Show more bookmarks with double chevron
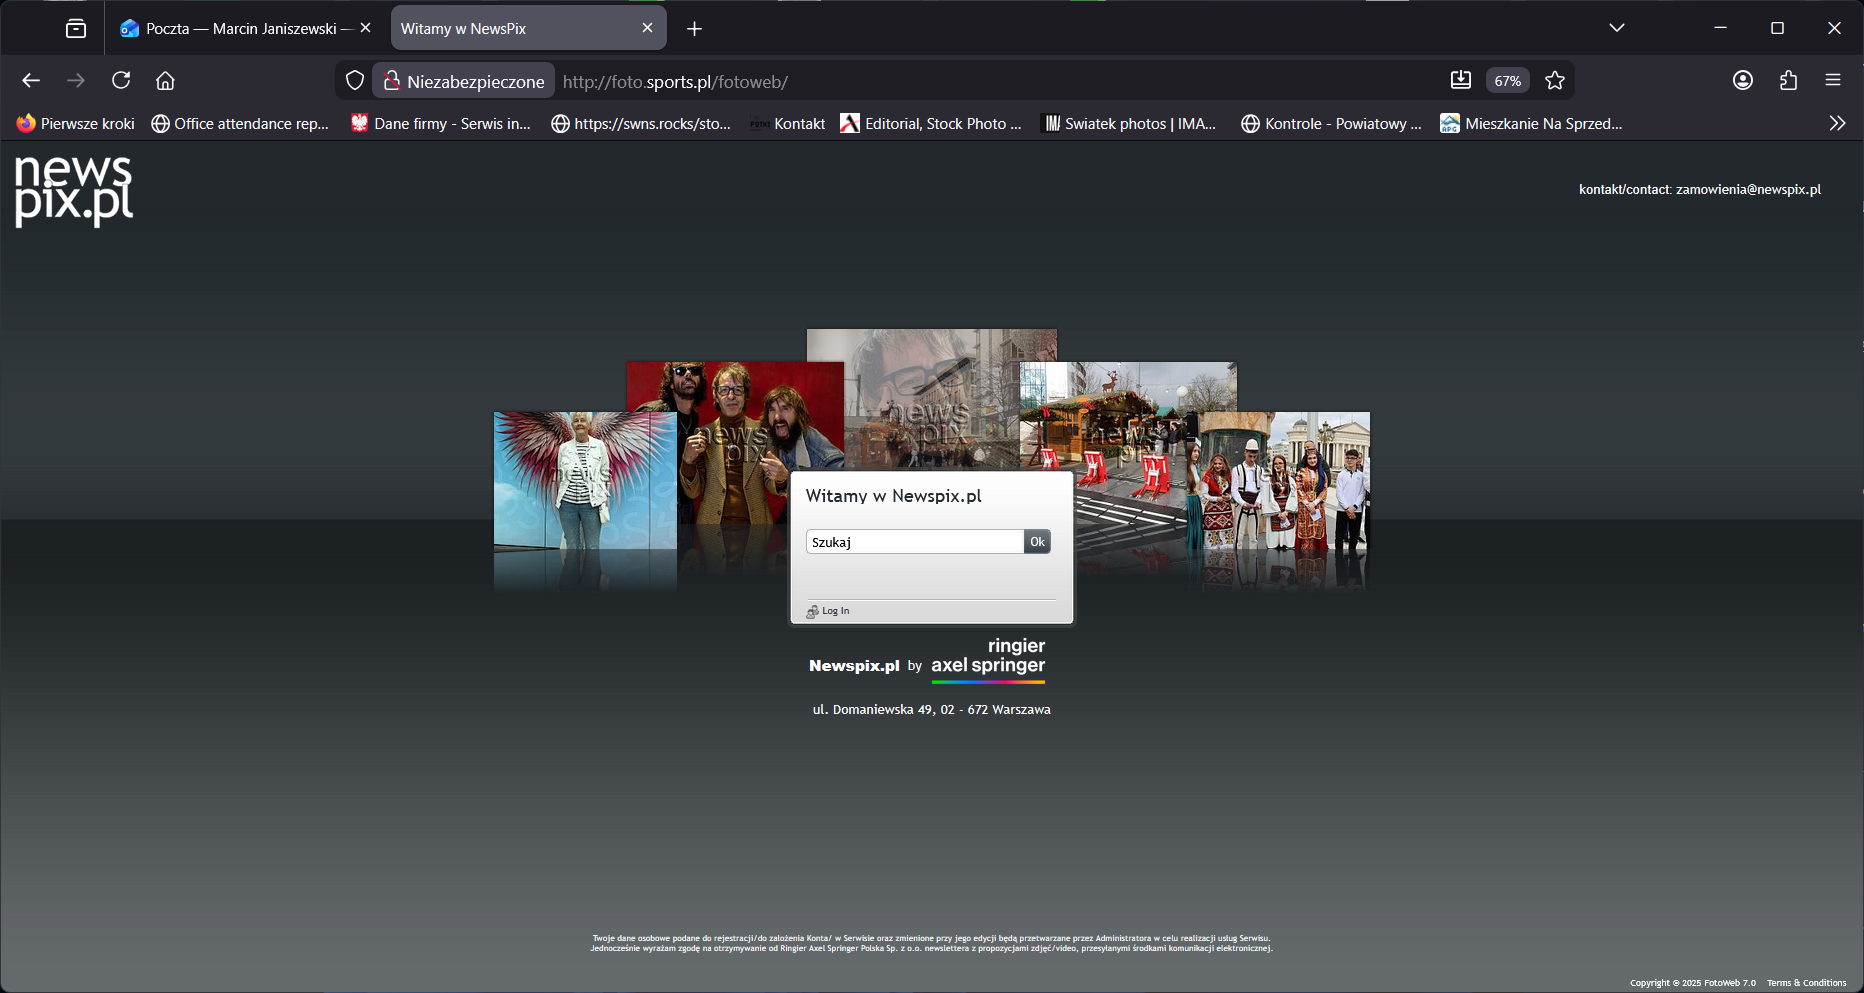This screenshot has width=1864, height=993. (1836, 124)
